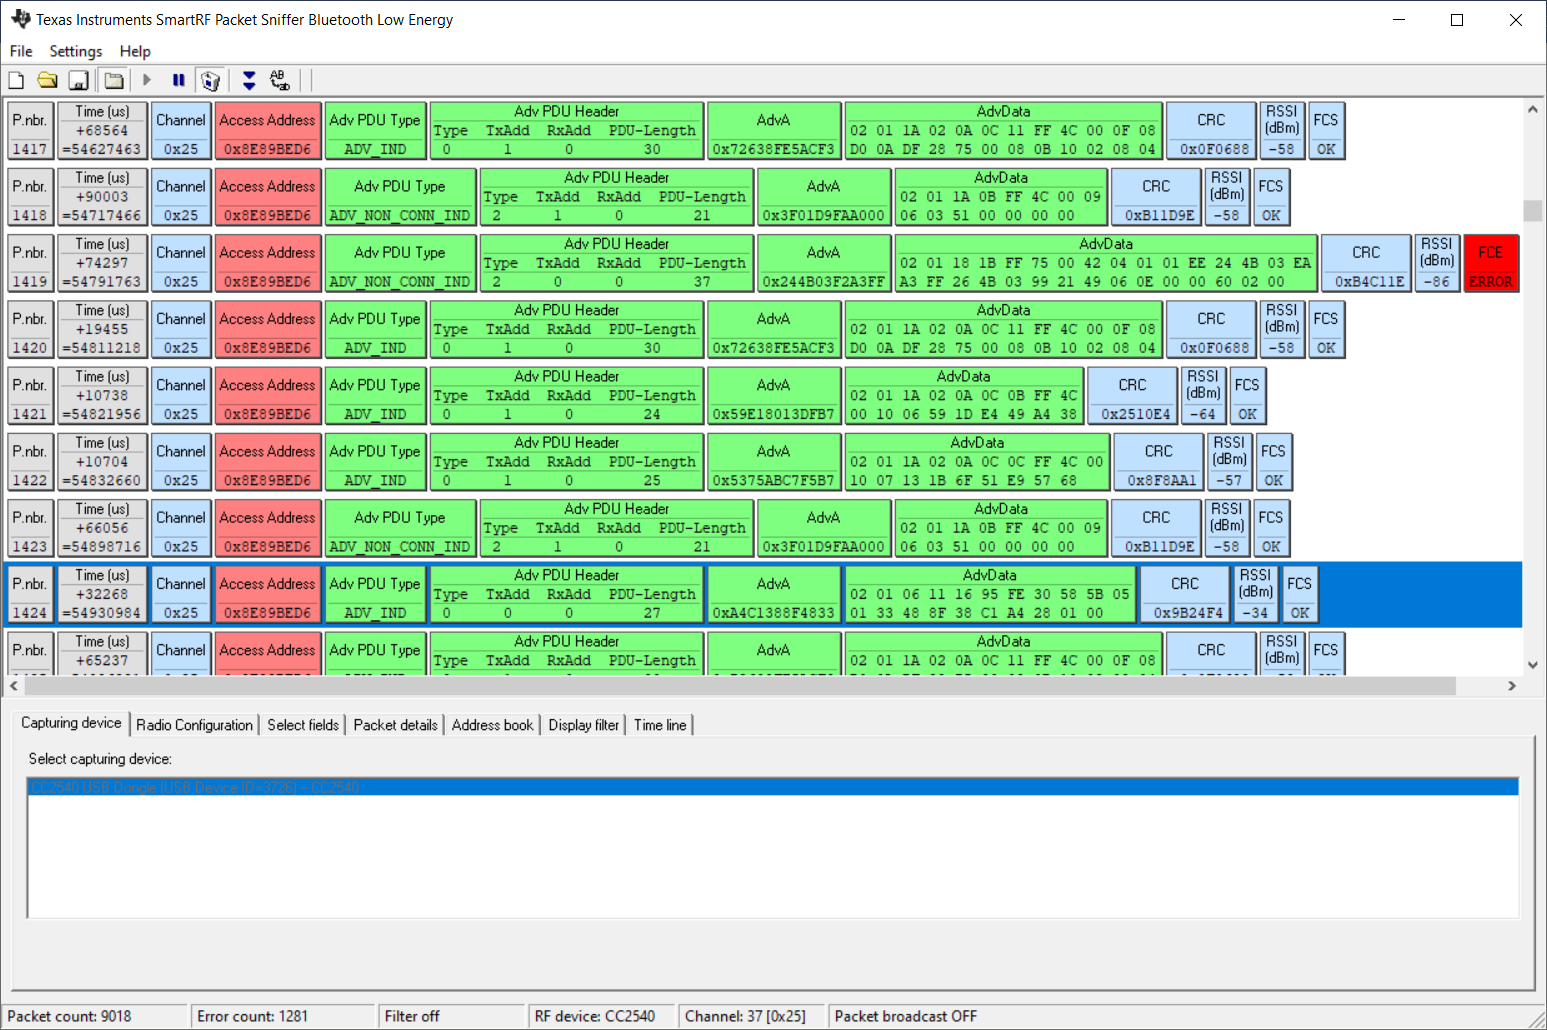
Task: Click AdvA 0x244B03F2A3FF in packet 1419
Action: 823,264
